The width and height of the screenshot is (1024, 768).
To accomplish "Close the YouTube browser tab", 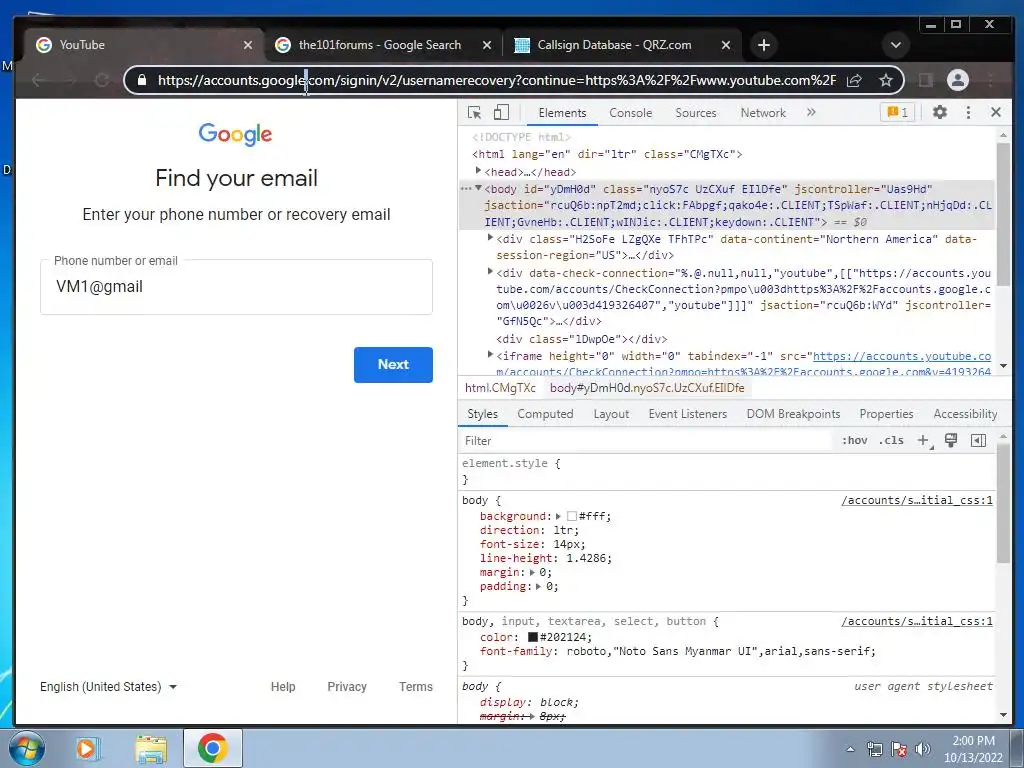I will pyautogui.click(x=248, y=45).
